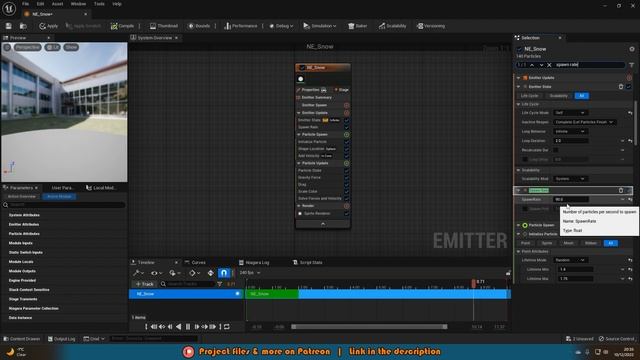
Task: Click the Thumbnail toolbar button
Action: click(164, 26)
